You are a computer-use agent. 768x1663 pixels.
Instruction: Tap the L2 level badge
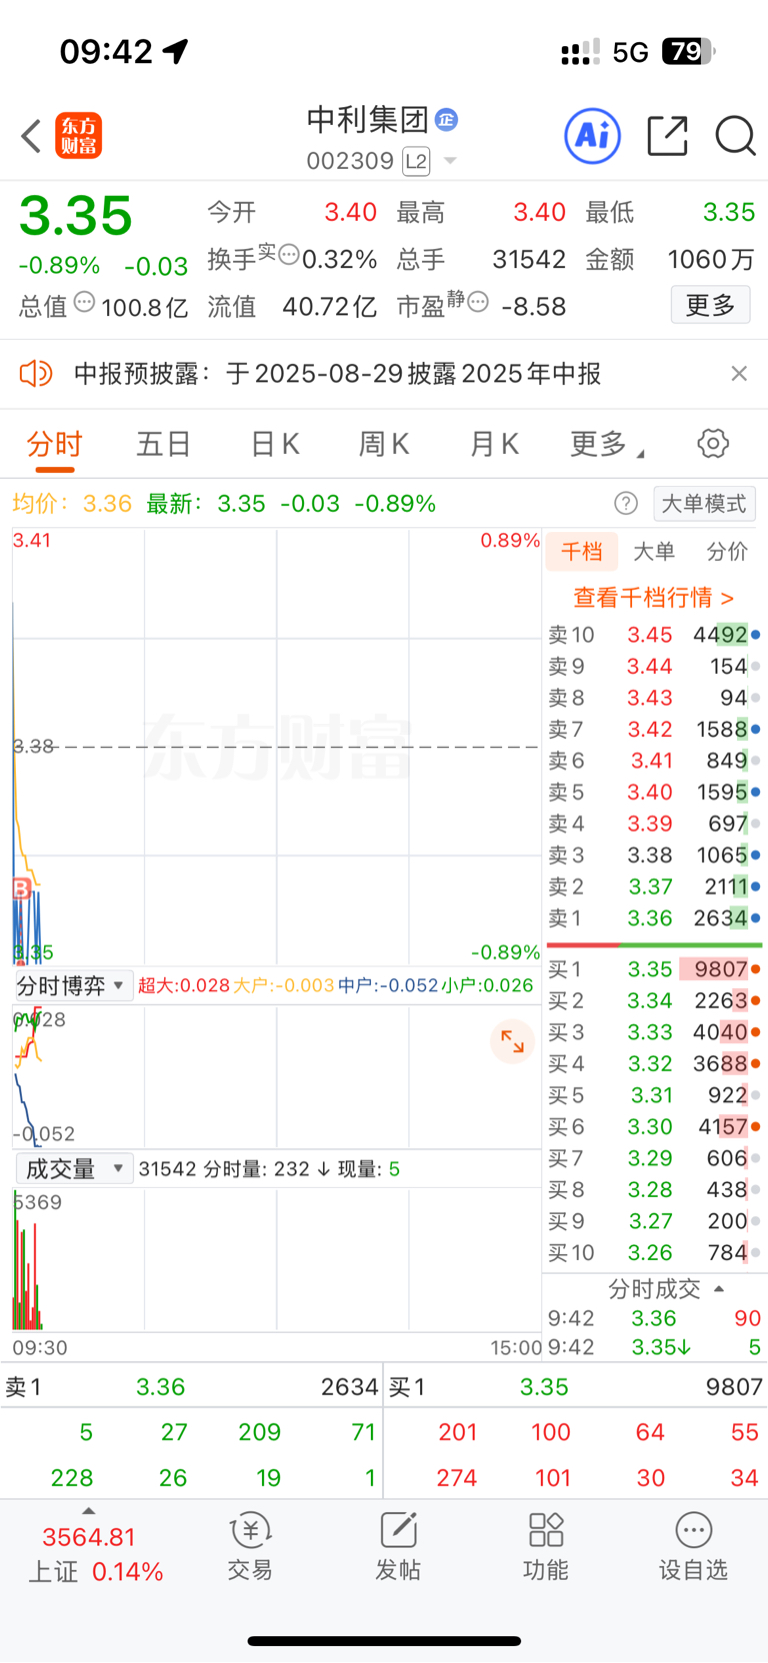click(x=416, y=161)
